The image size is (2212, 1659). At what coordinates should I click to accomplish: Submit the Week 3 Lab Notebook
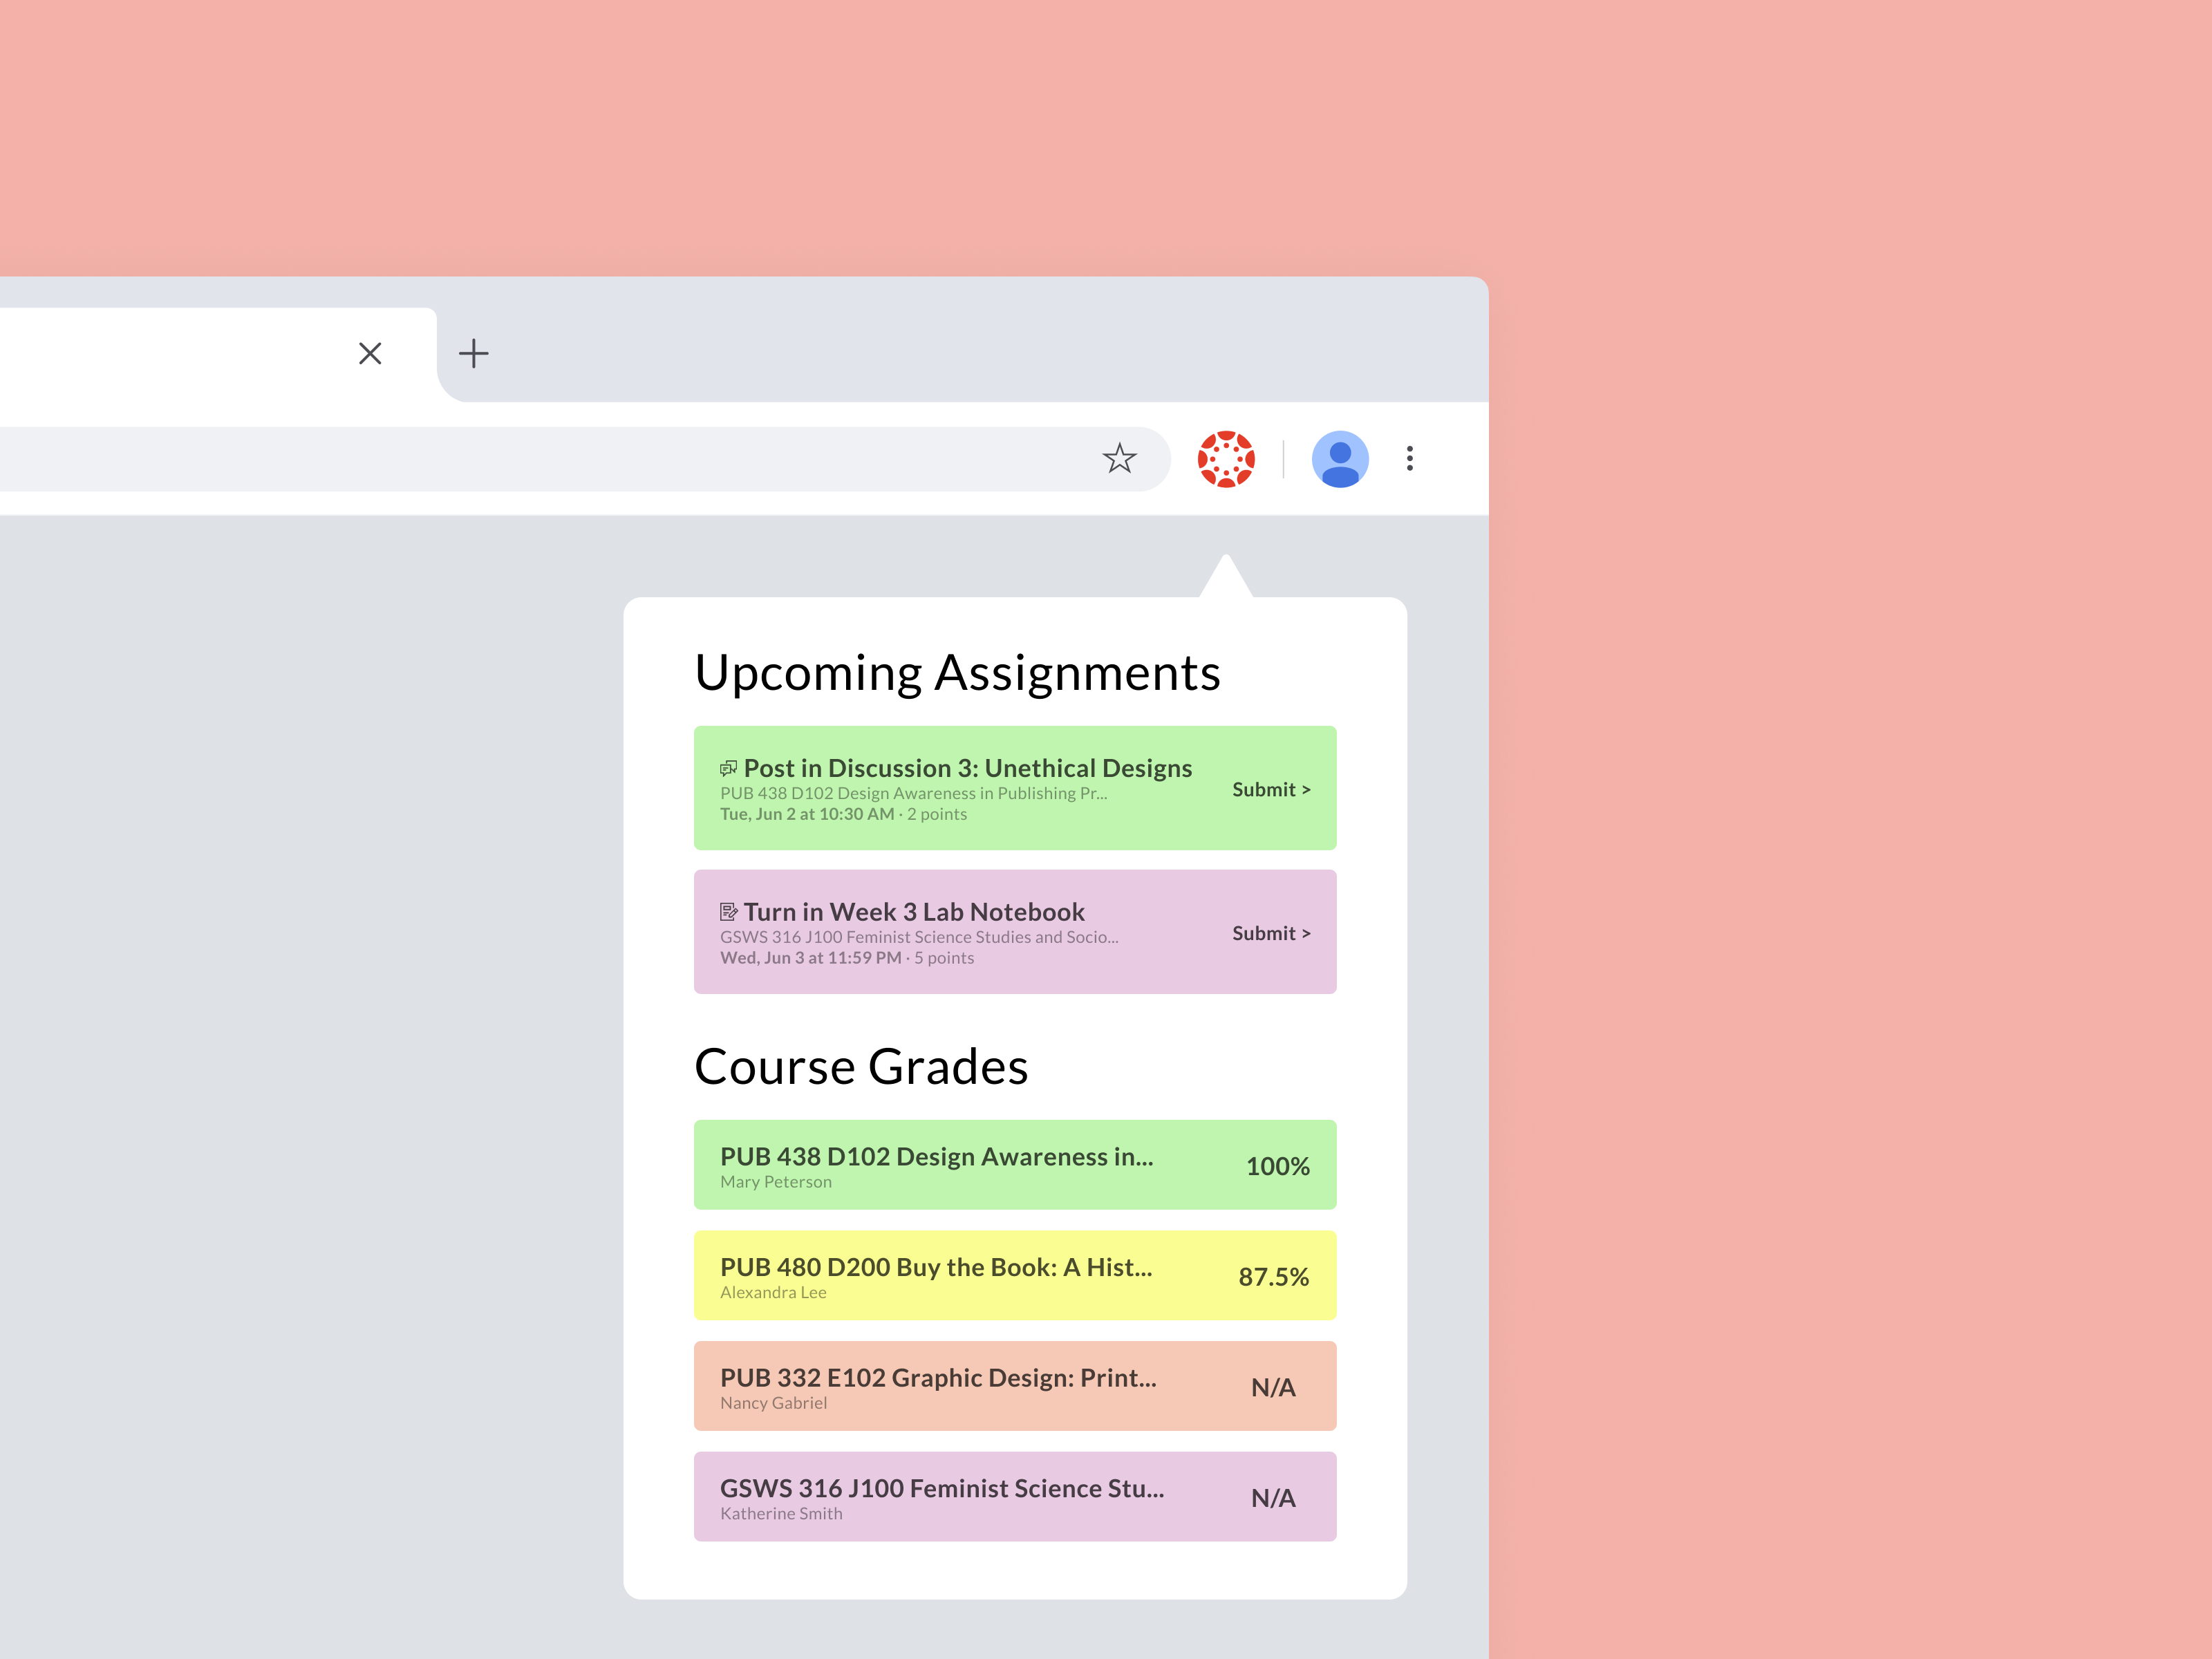click(x=1270, y=933)
